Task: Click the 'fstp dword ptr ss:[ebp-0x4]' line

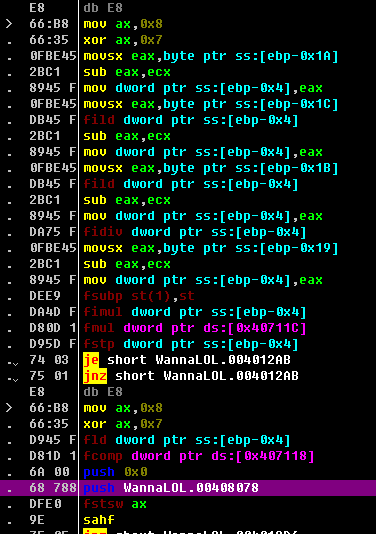Action: 191,344
